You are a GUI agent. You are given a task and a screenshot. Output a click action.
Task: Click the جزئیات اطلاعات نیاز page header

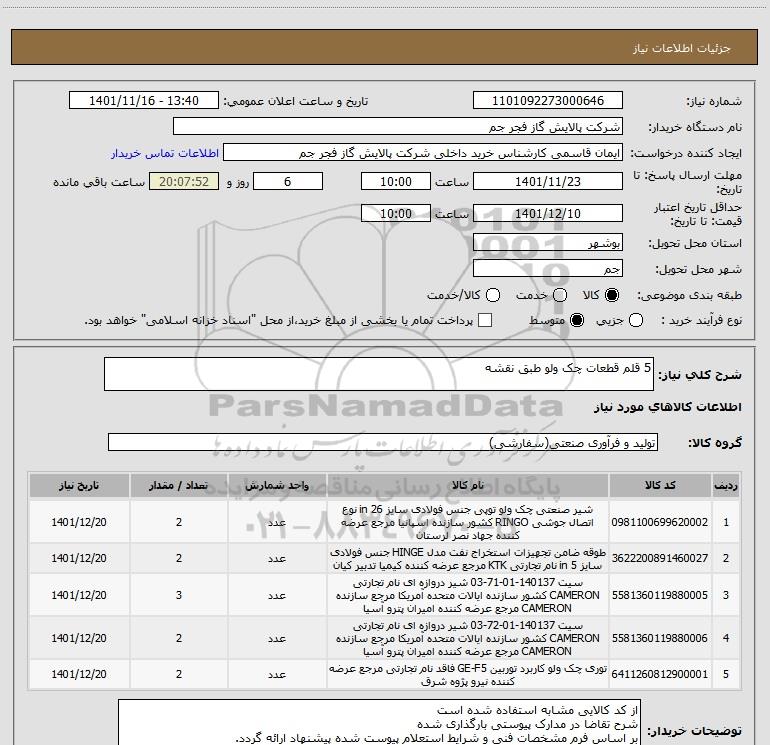[x=682, y=48]
